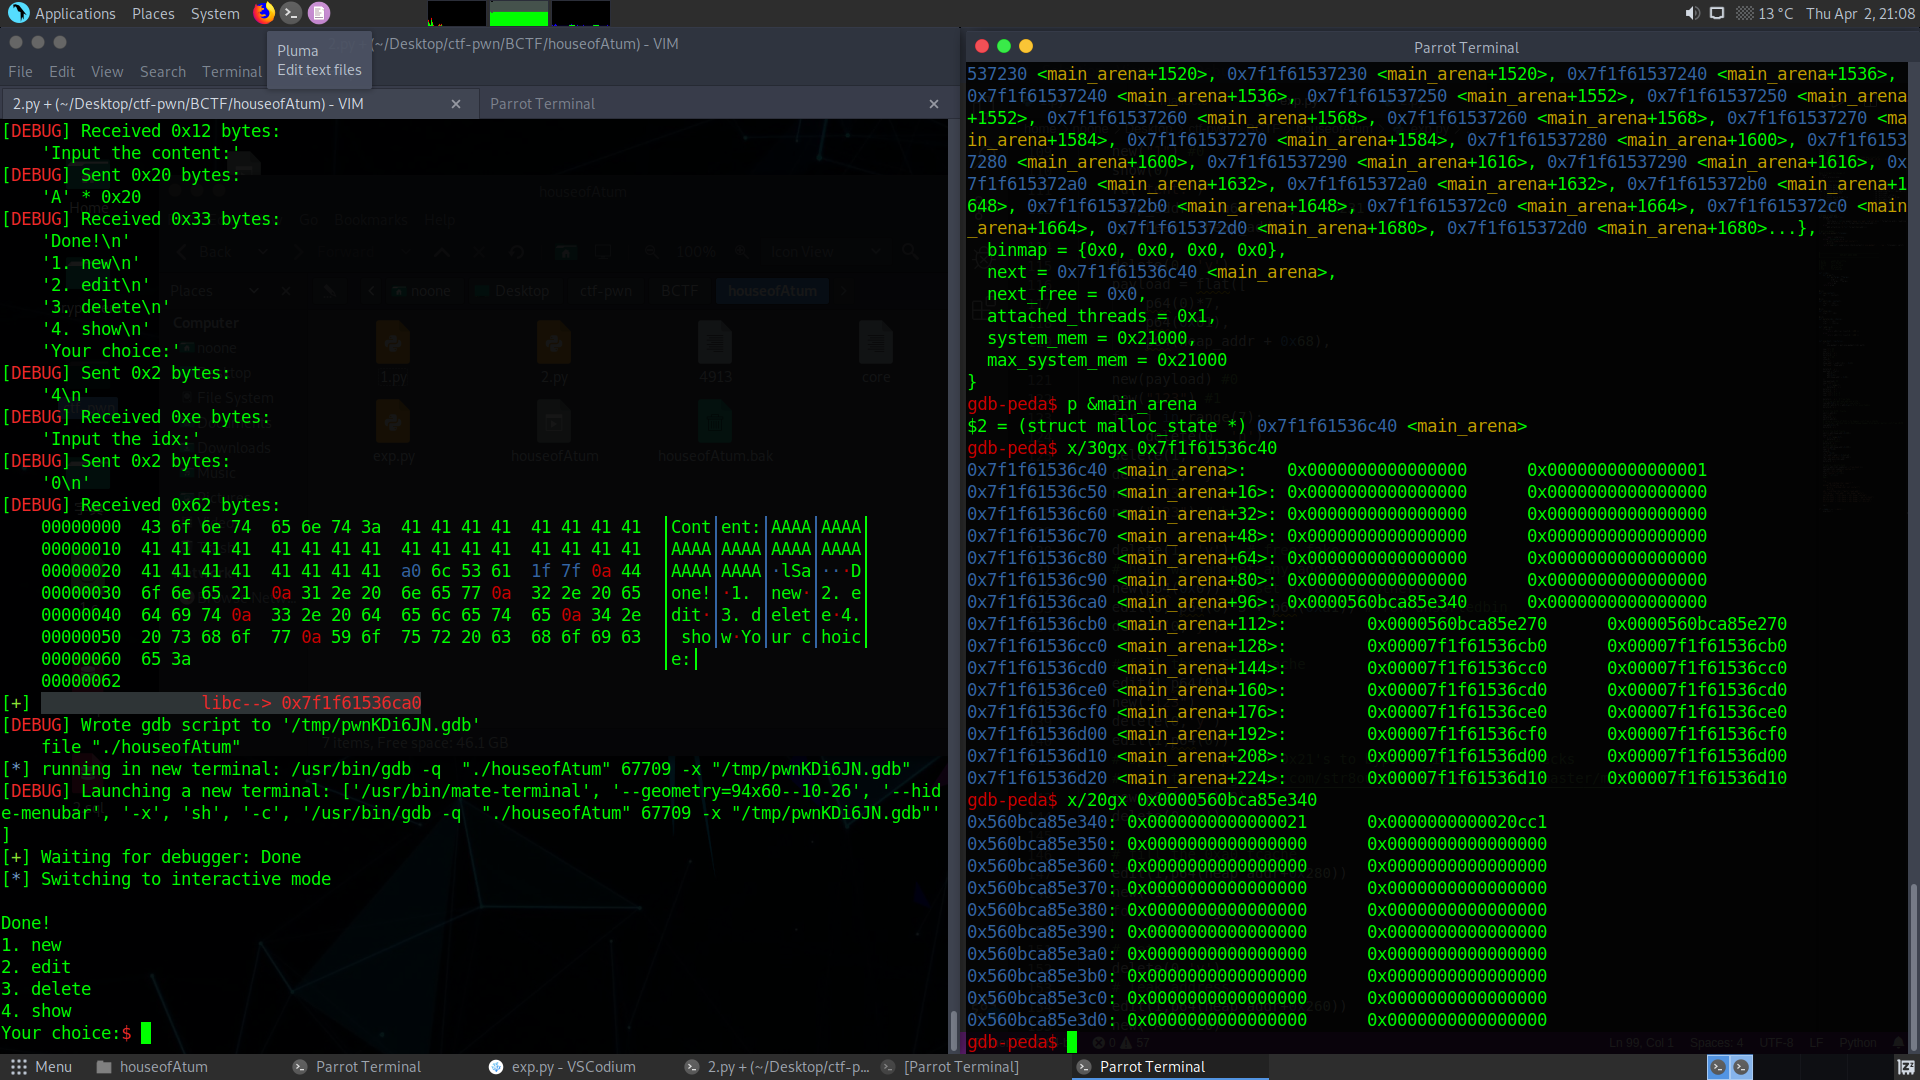
Task: Click 'Waiting for debugger: Done' line
Action: (x=152, y=857)
